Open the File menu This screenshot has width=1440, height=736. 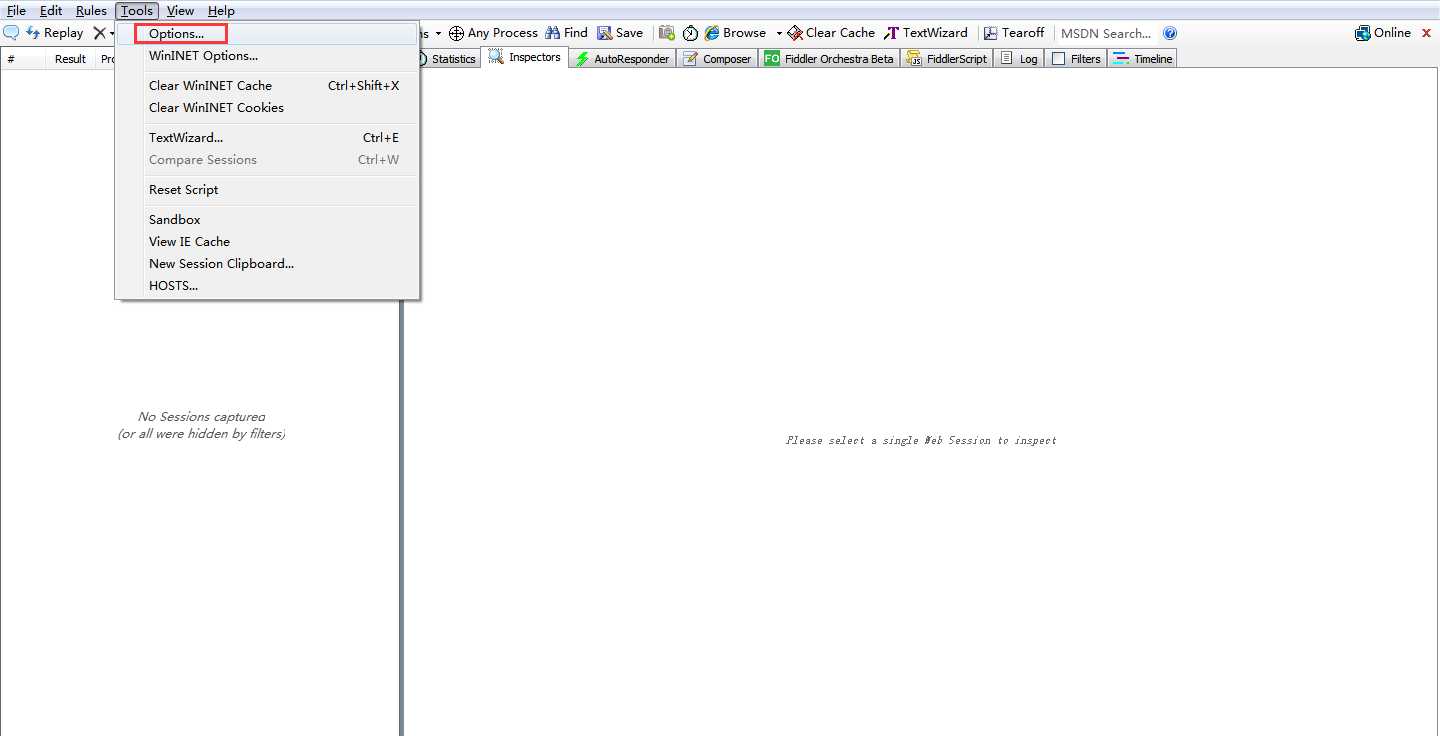coord(16,11)
